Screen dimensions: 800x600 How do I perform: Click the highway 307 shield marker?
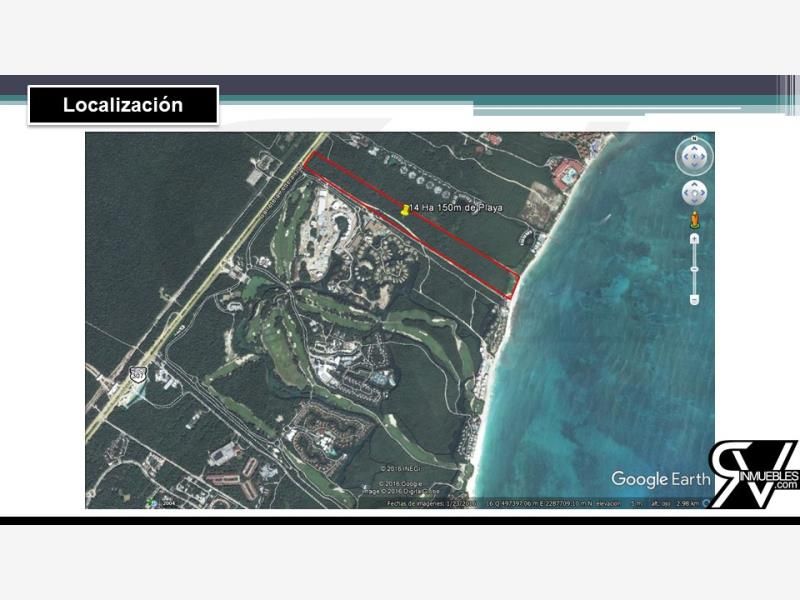point(137,374)
